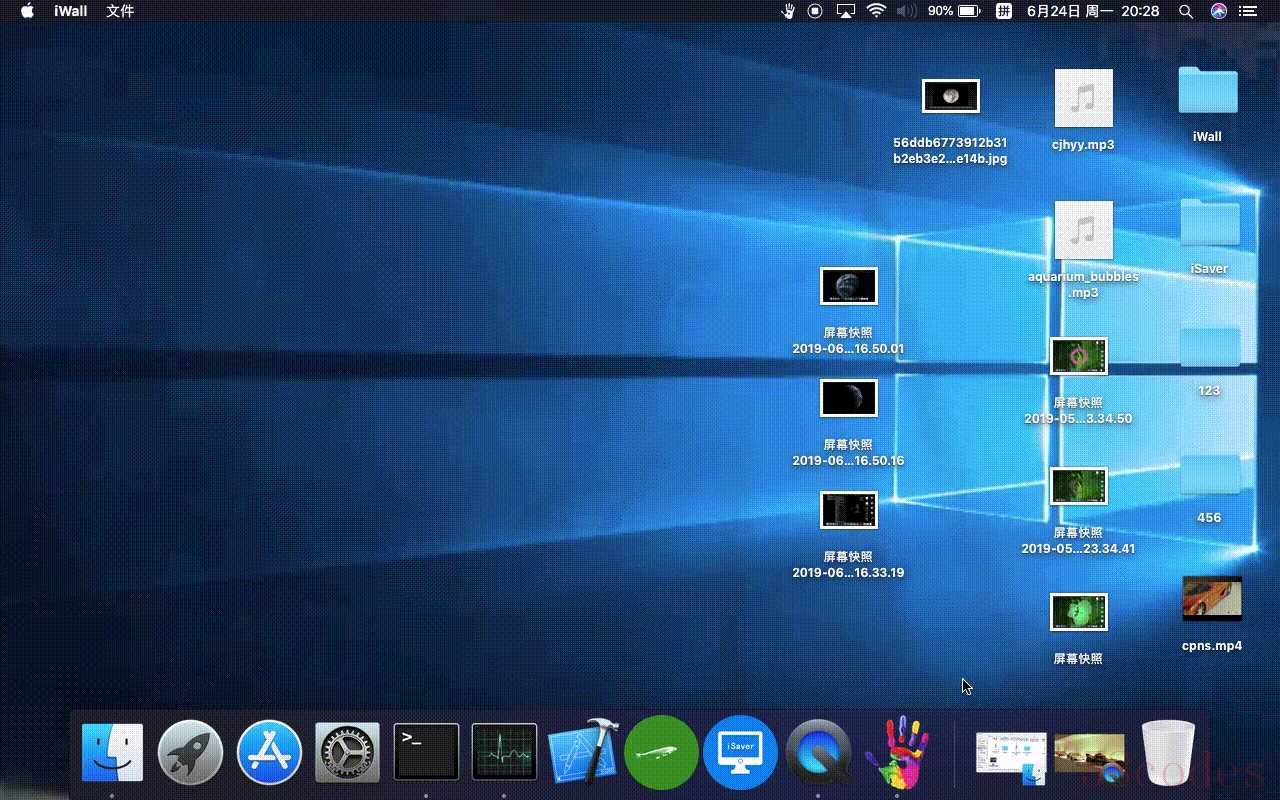The width and height of the screenshot is (1280, 800).
Task: Expand the AirPlay display menu
Action: (846, 11)
